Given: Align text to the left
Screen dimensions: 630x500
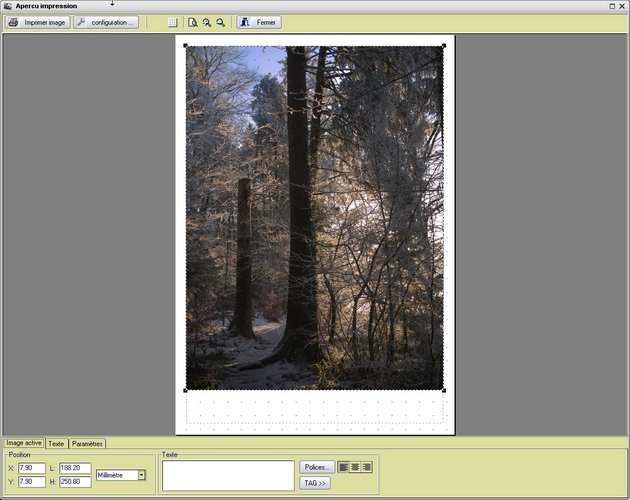Looking at the screenshot, I should click(x=344, y=467).
